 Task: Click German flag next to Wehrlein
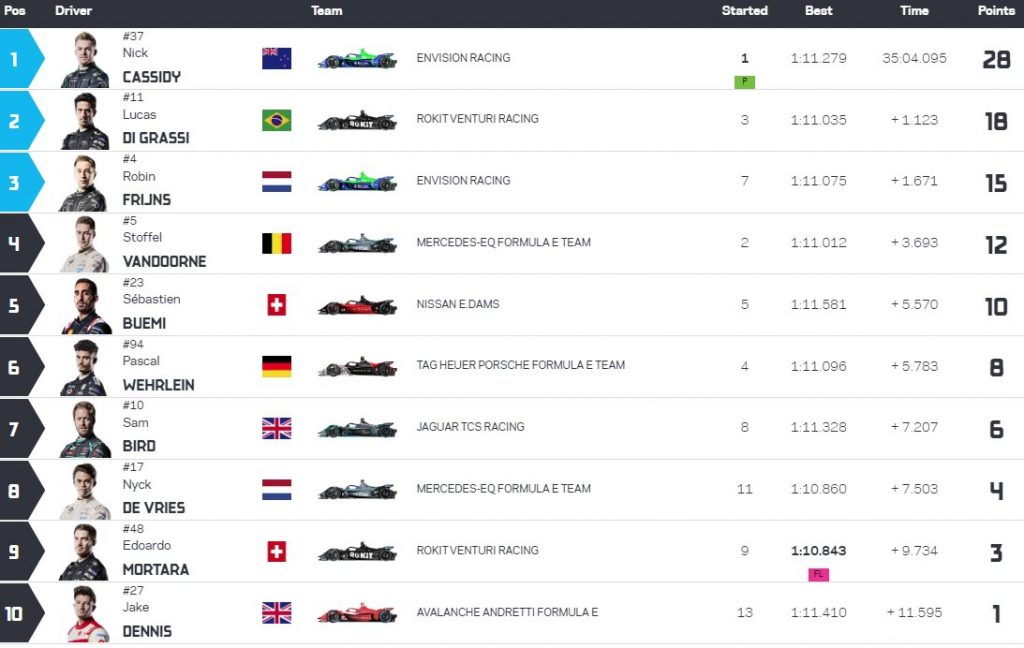point(276,366)
